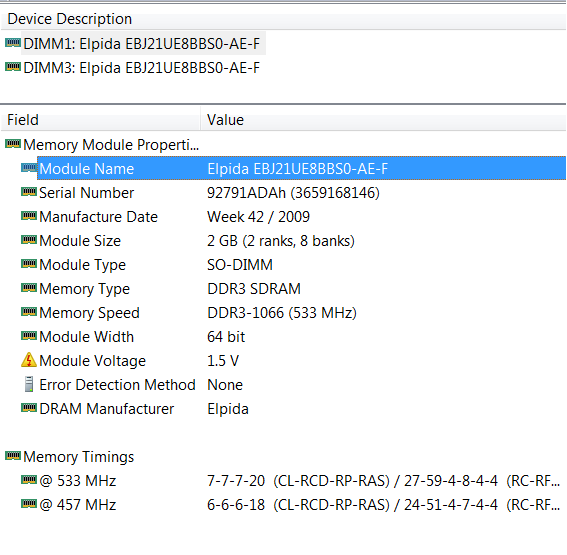
Task: Click the DDR3-1066 (533 MHz) value
Action: (x=282, y=313)
